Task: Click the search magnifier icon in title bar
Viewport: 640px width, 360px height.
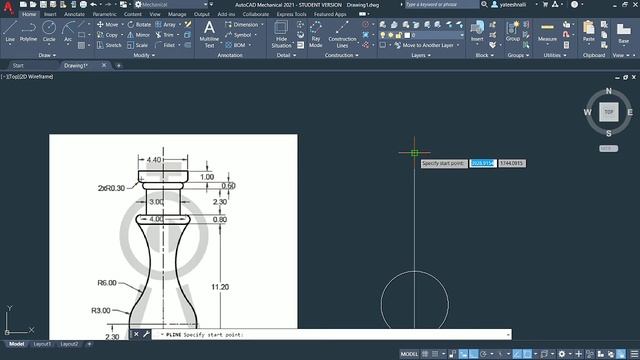Action: point(484,4)
